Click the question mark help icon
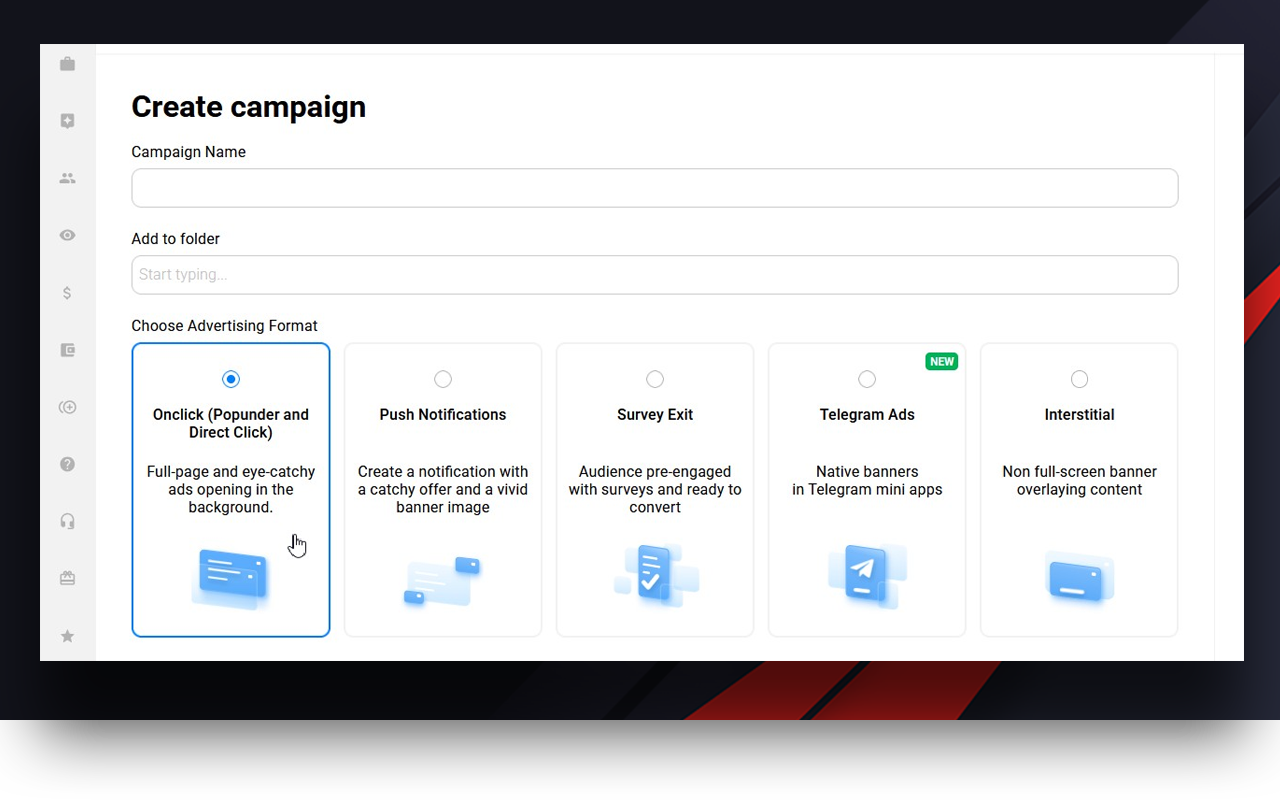 67,464
